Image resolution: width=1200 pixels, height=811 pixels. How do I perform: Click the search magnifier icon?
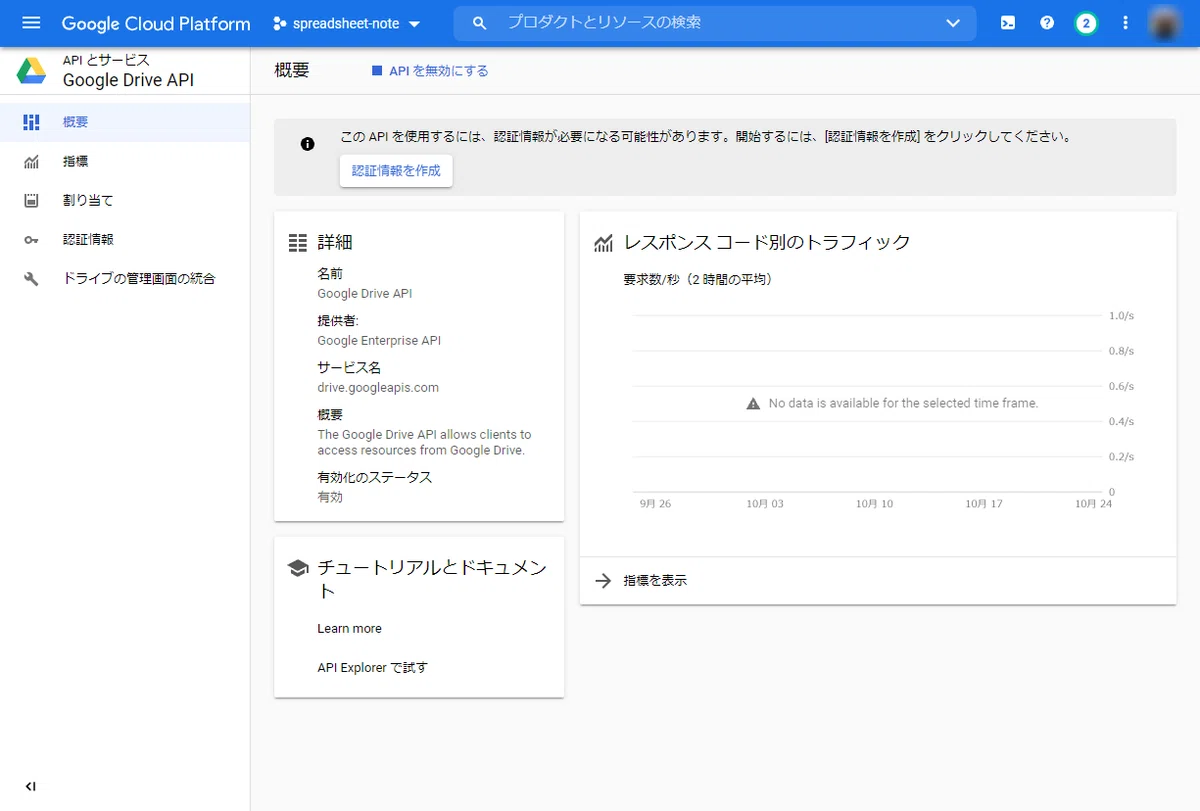(480, 22)
